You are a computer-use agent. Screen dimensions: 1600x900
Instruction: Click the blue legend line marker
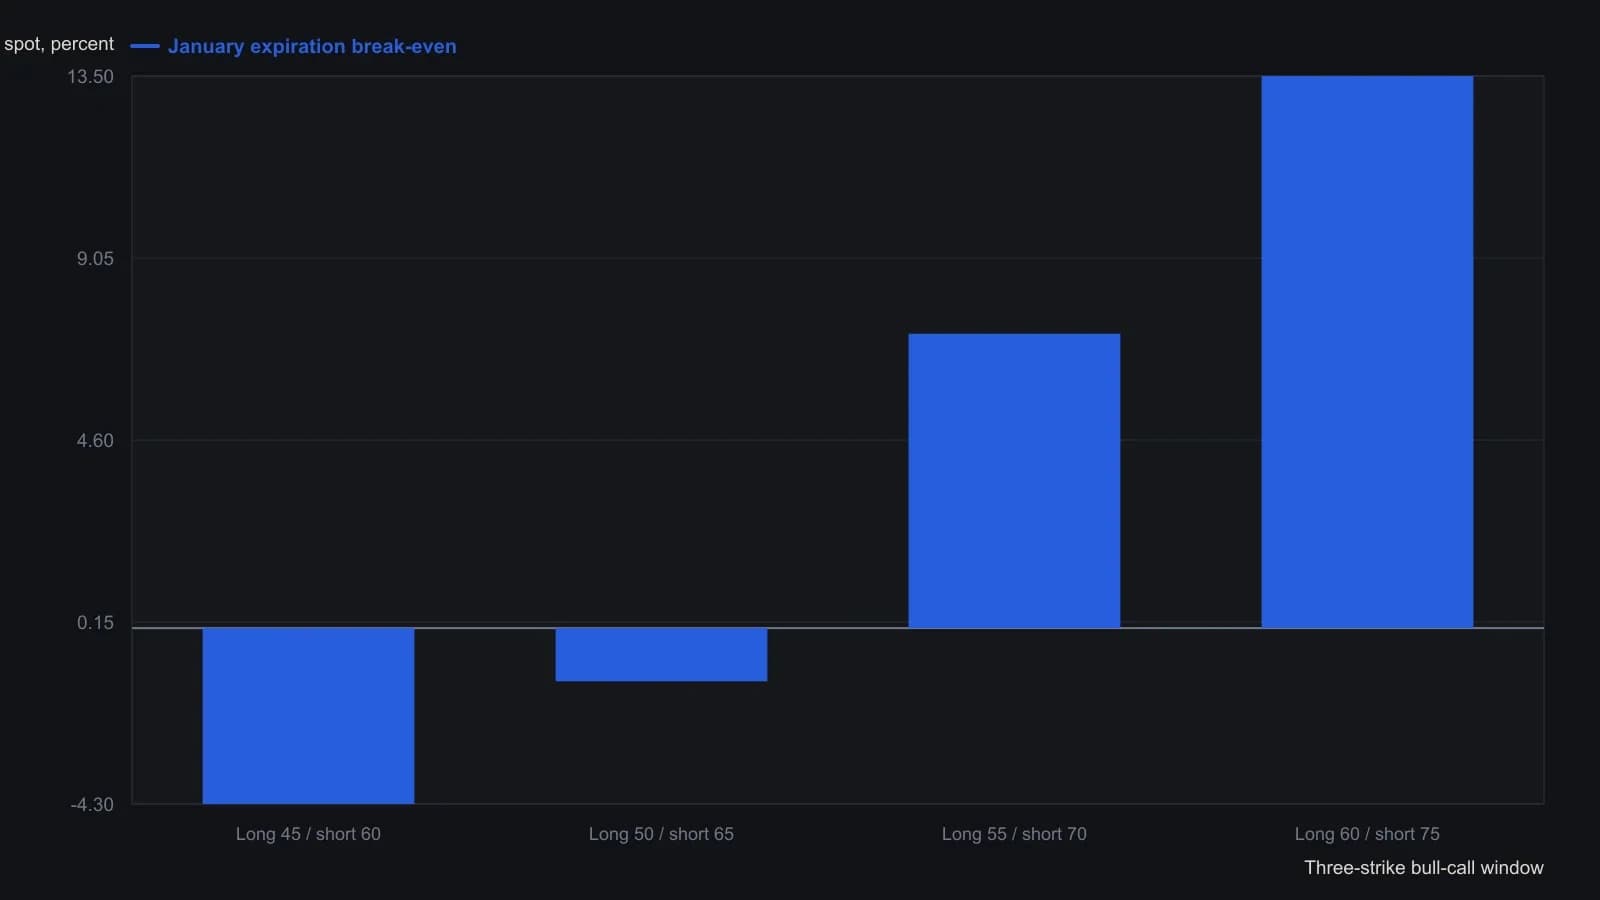145,46
